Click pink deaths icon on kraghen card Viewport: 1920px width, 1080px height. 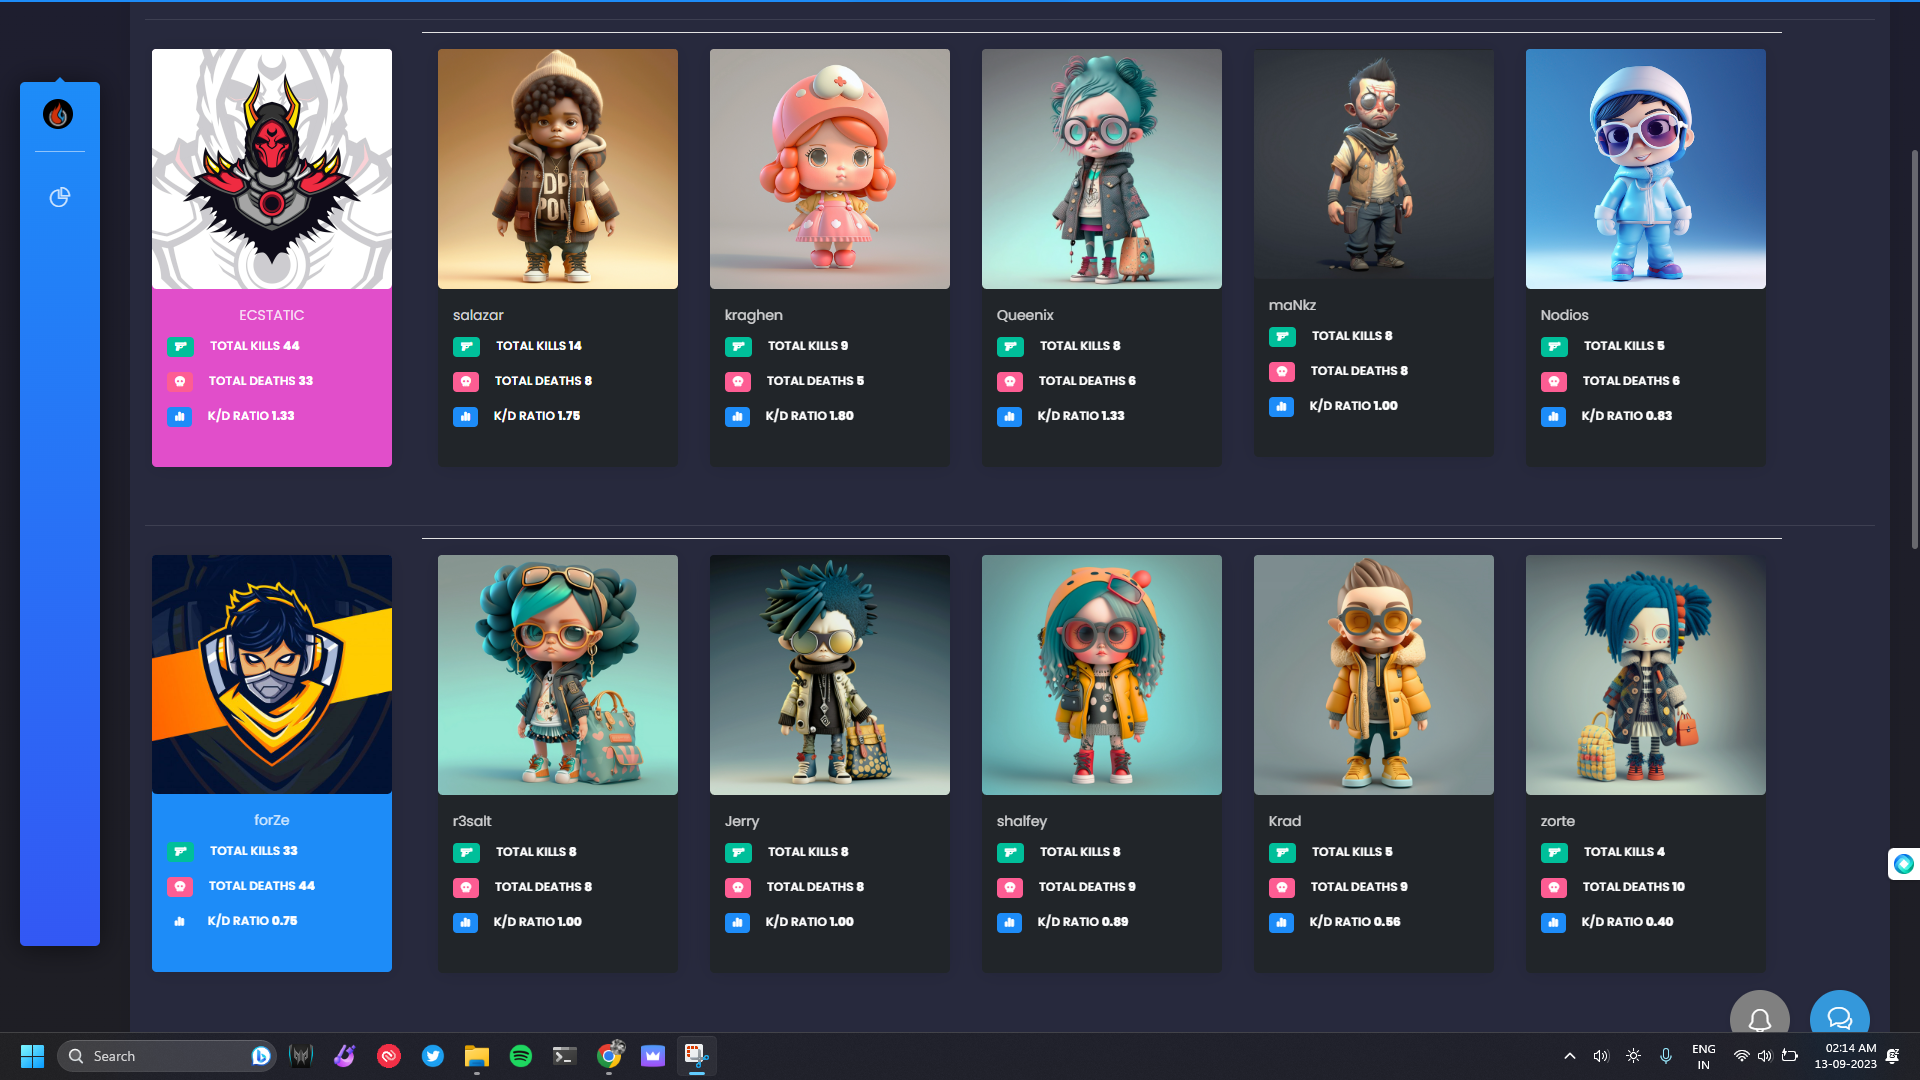pos(737,382)
